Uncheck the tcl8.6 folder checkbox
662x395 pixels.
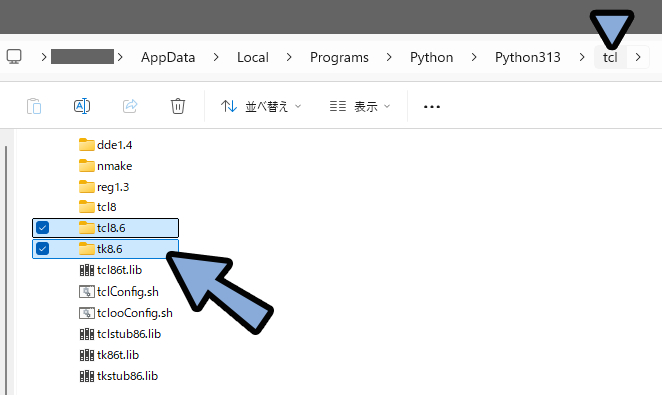pyautogui.click(x=42, y=228)
